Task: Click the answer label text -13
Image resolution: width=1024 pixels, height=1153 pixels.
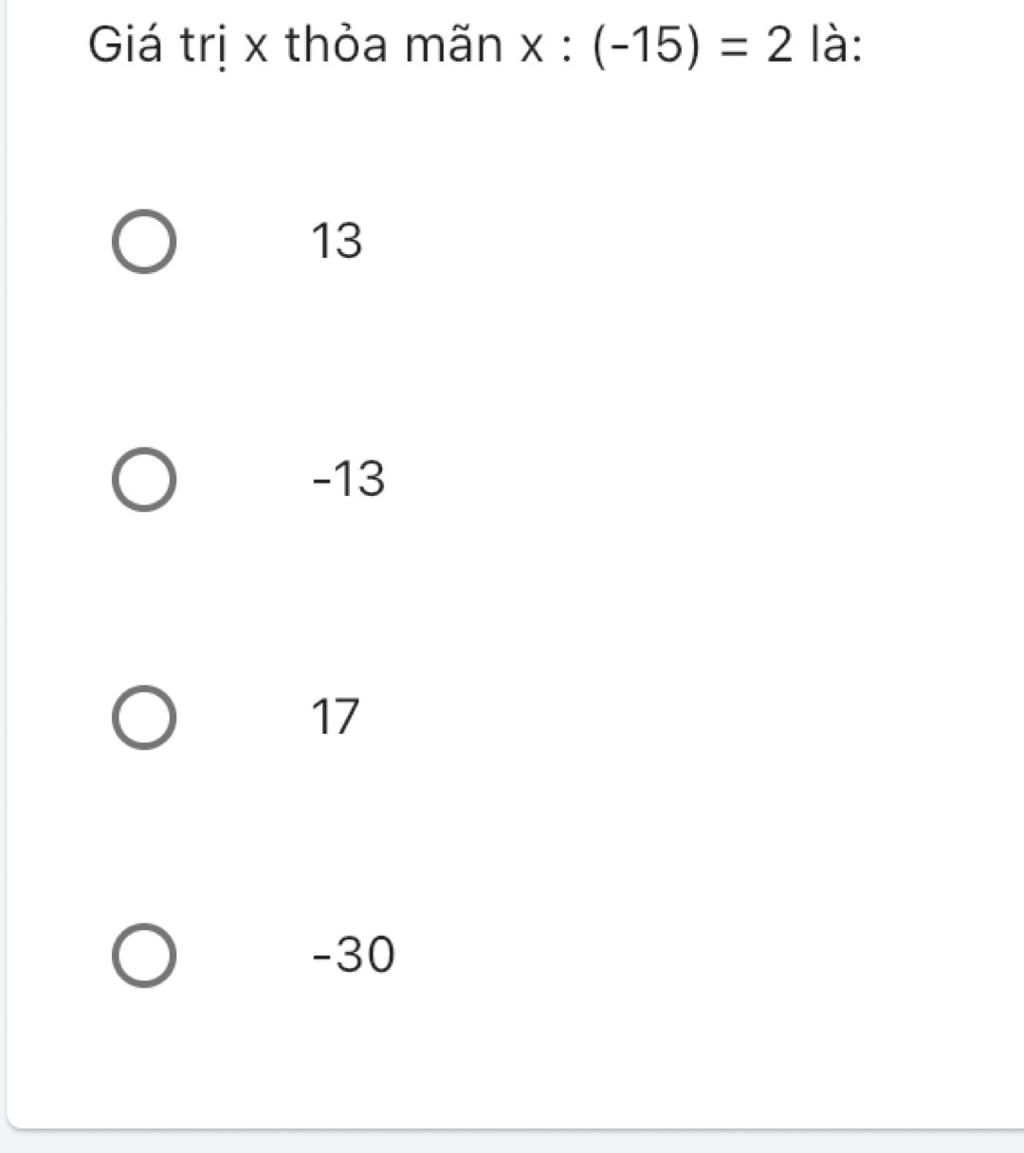Action: click(348, 479)
